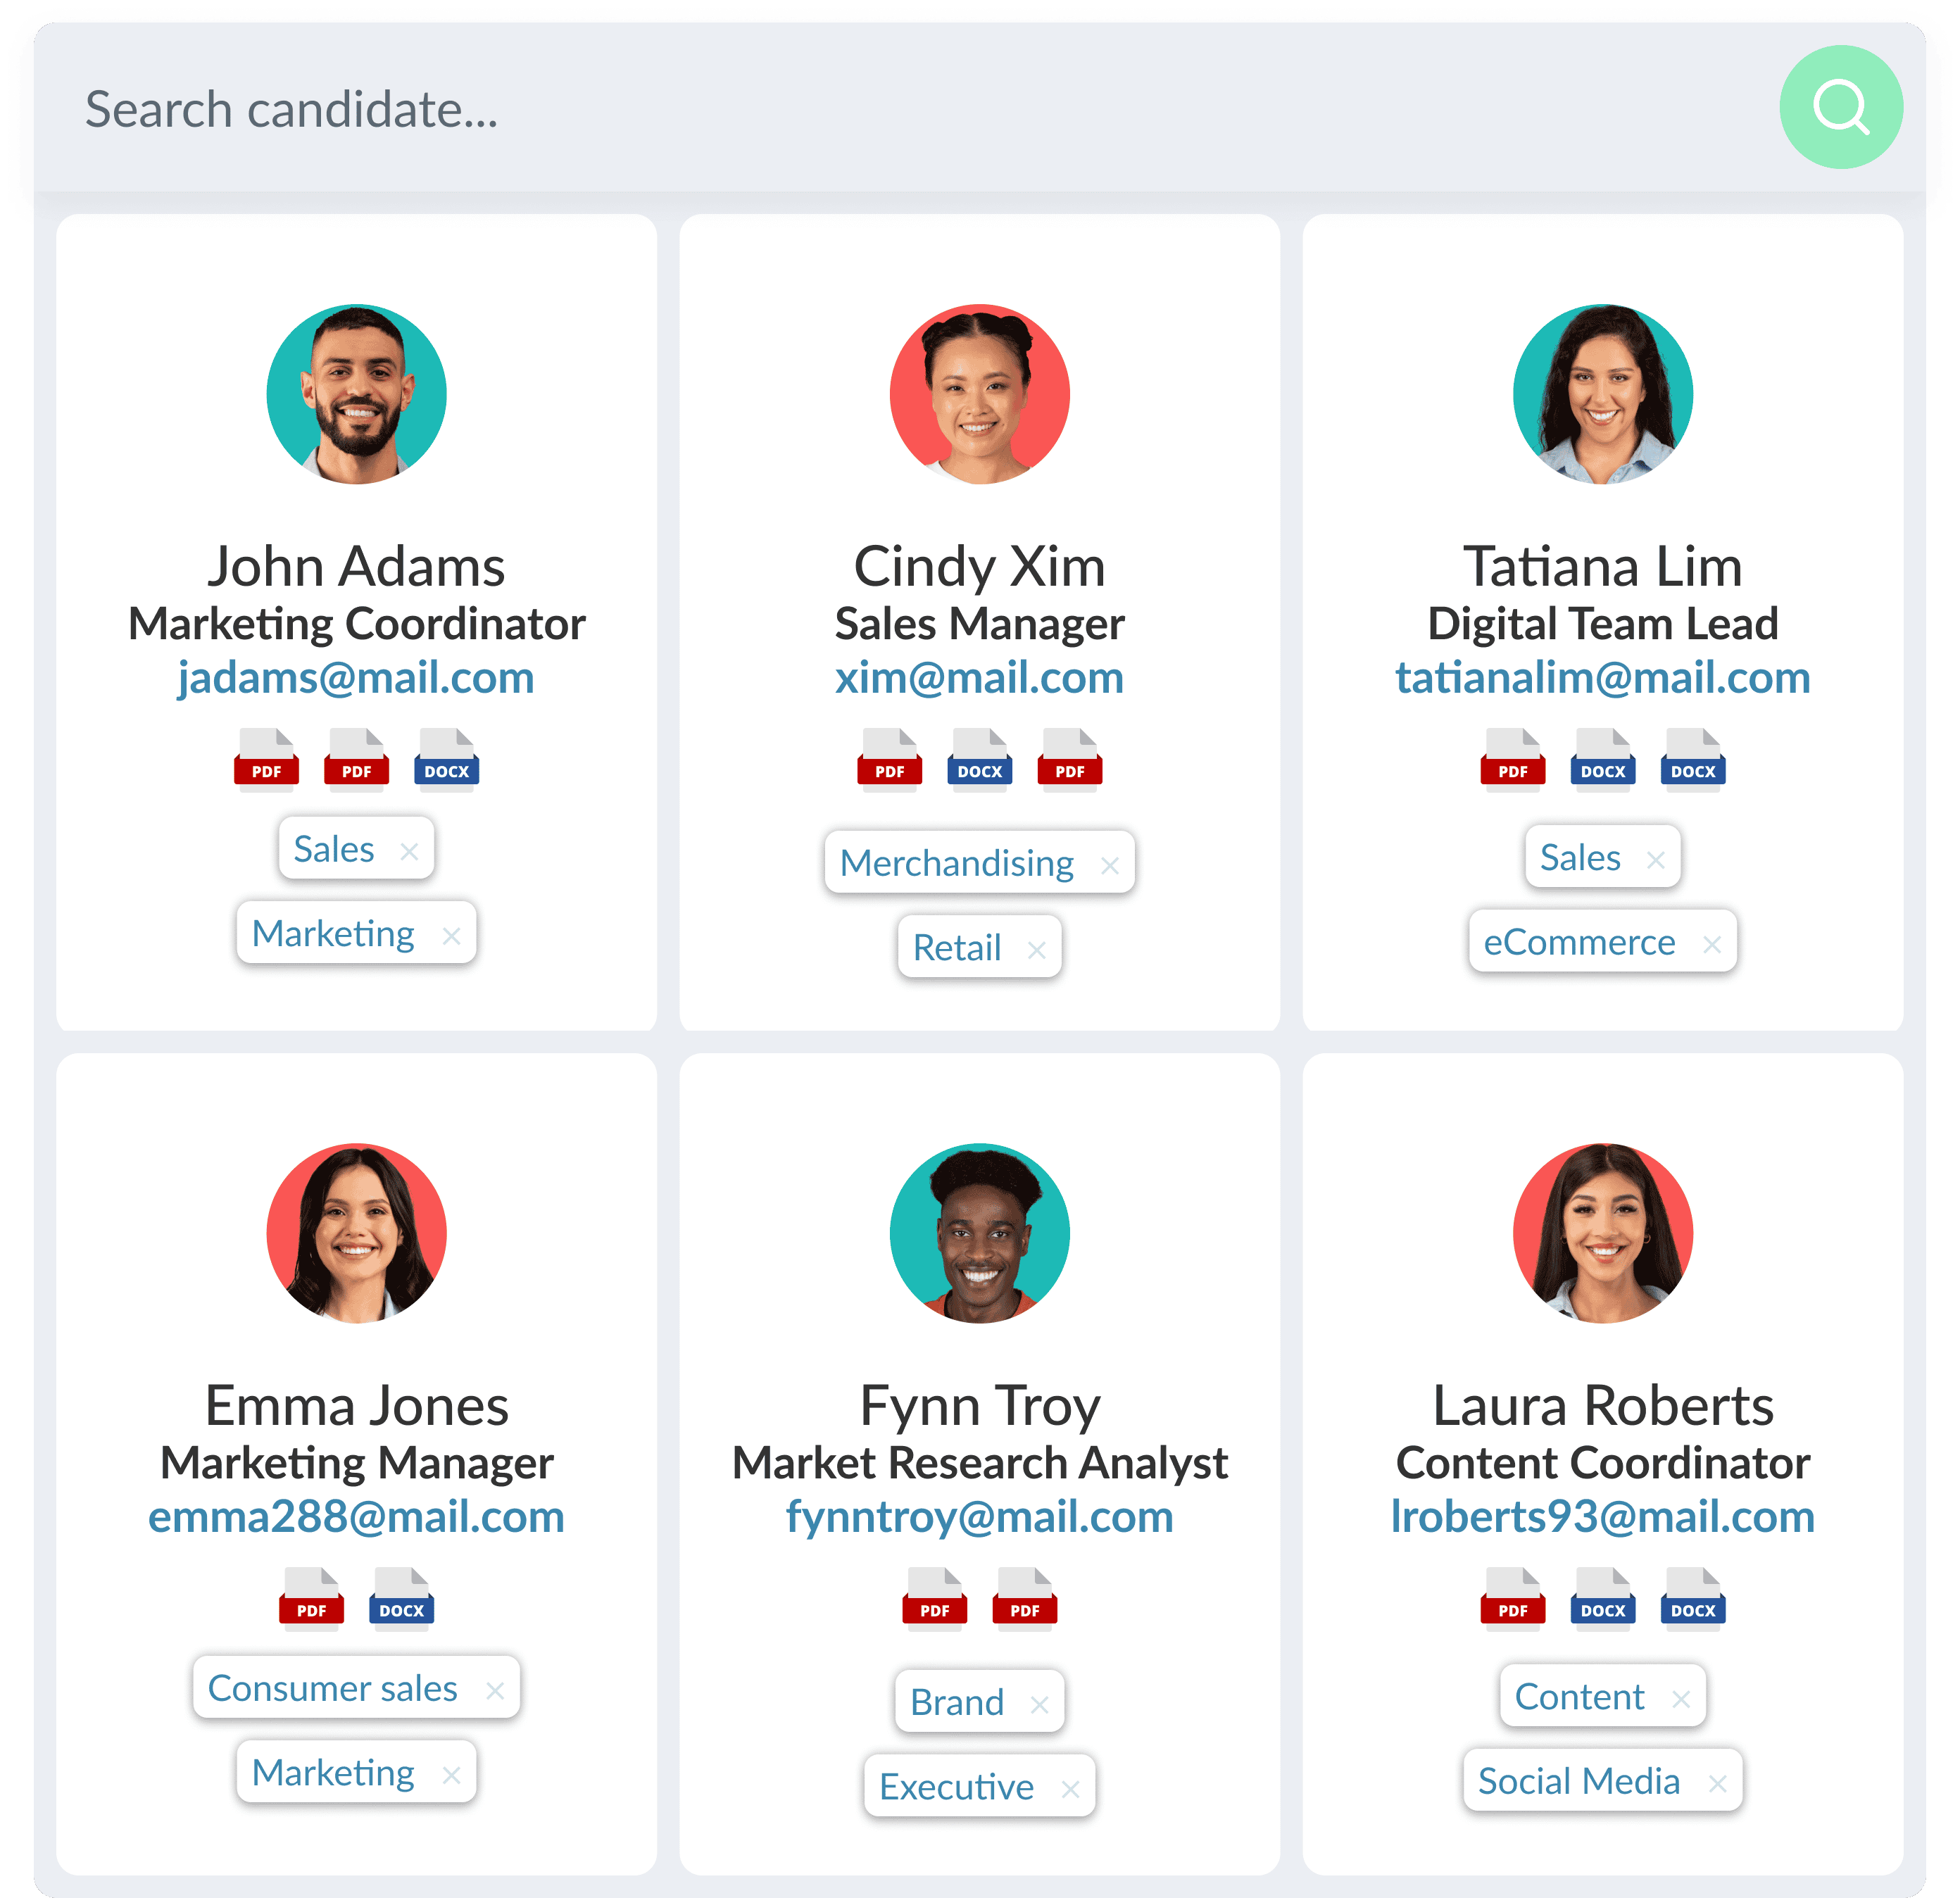Open John Adams' DOCX file icon
The width and height of the screenshot is (1960, 1898).
446,760
